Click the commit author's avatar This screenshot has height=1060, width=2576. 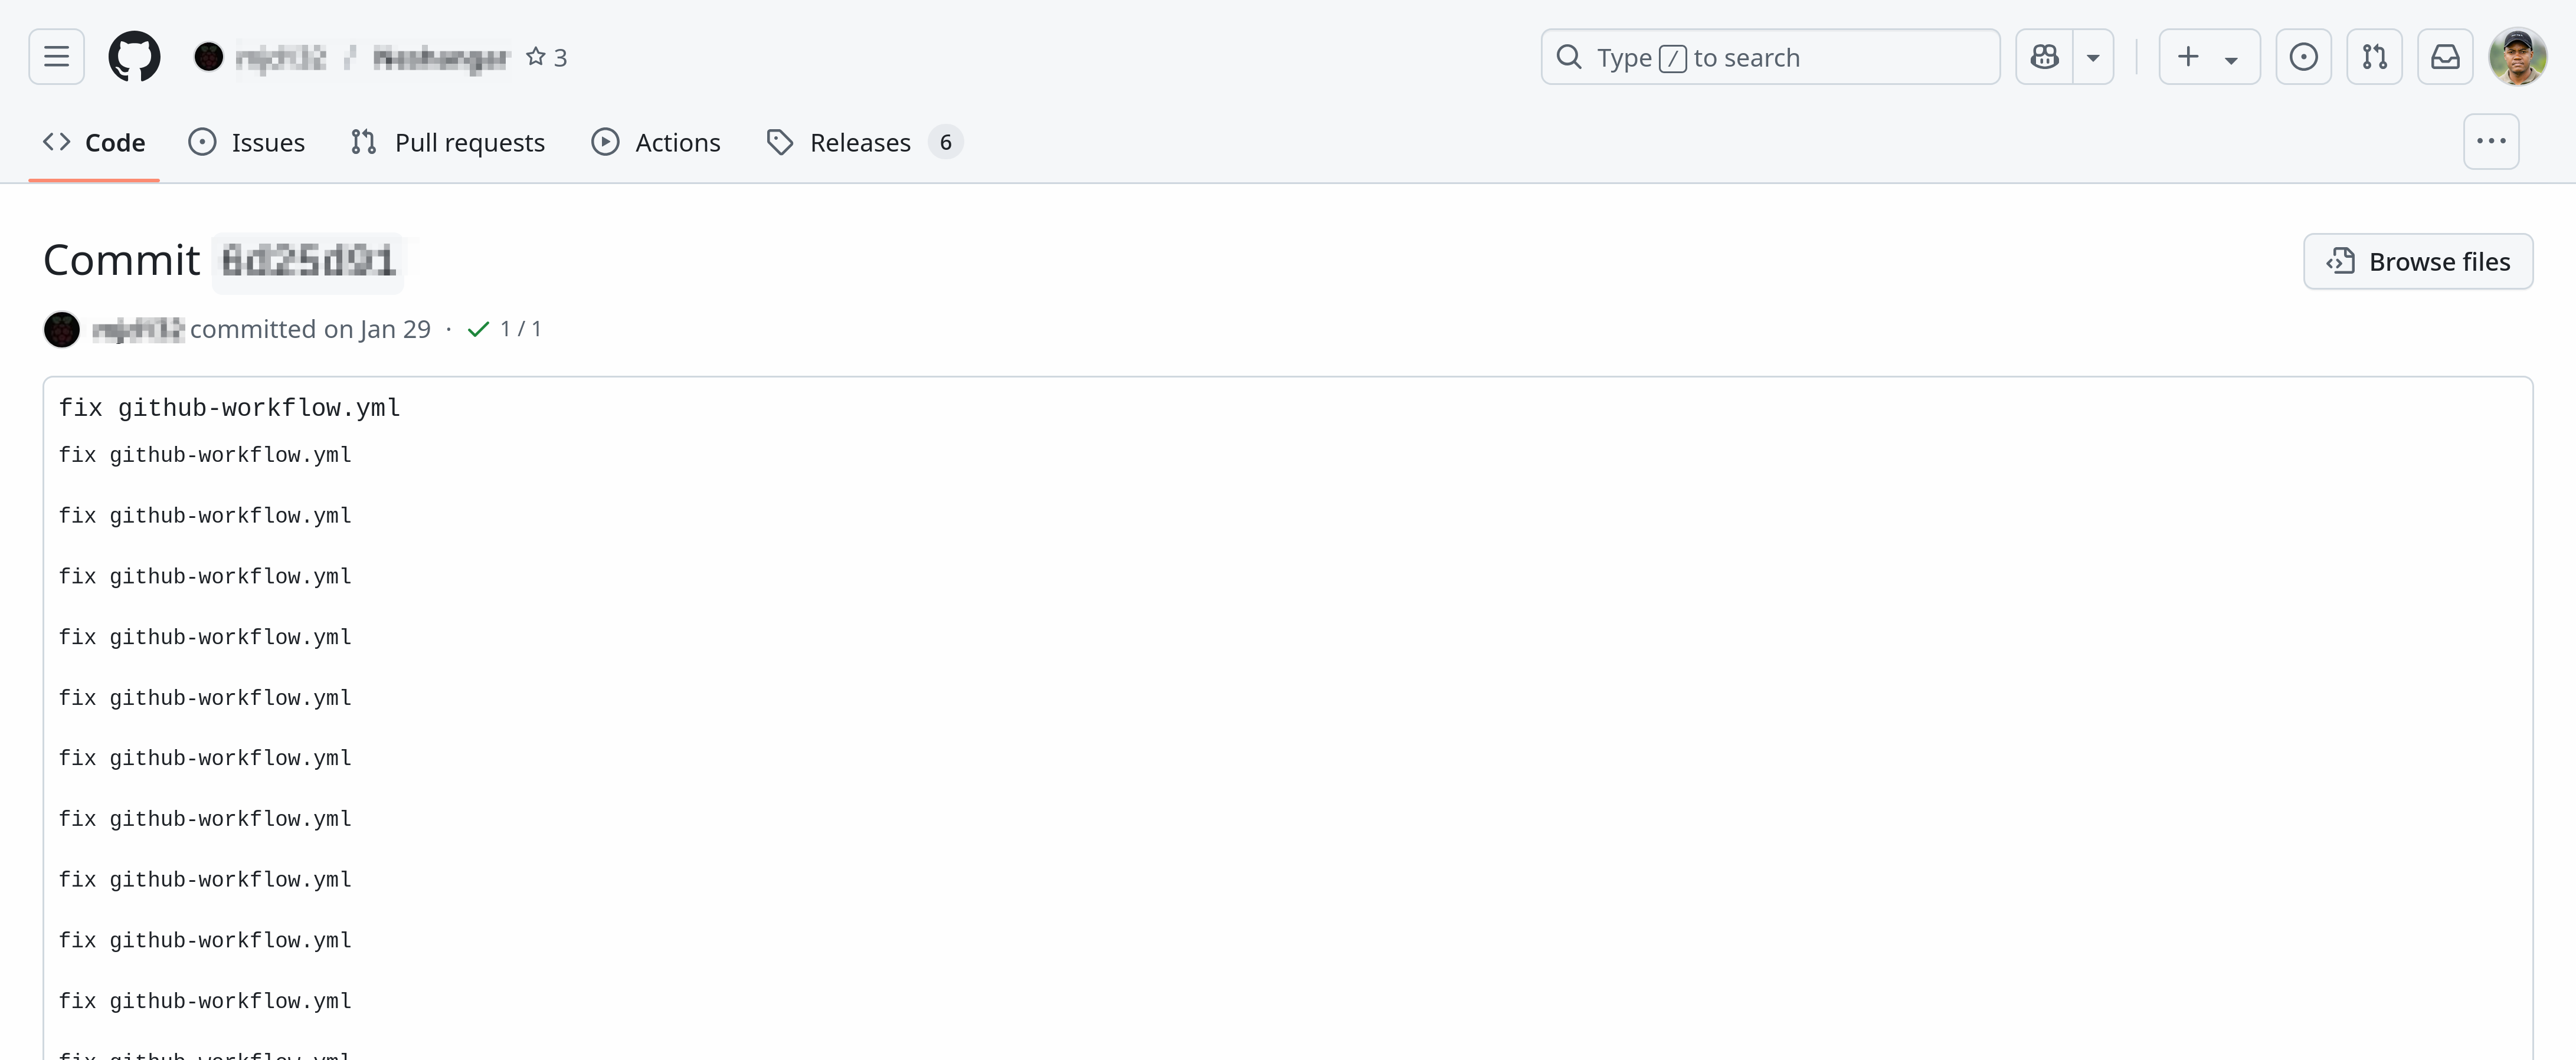coord(62,329)
